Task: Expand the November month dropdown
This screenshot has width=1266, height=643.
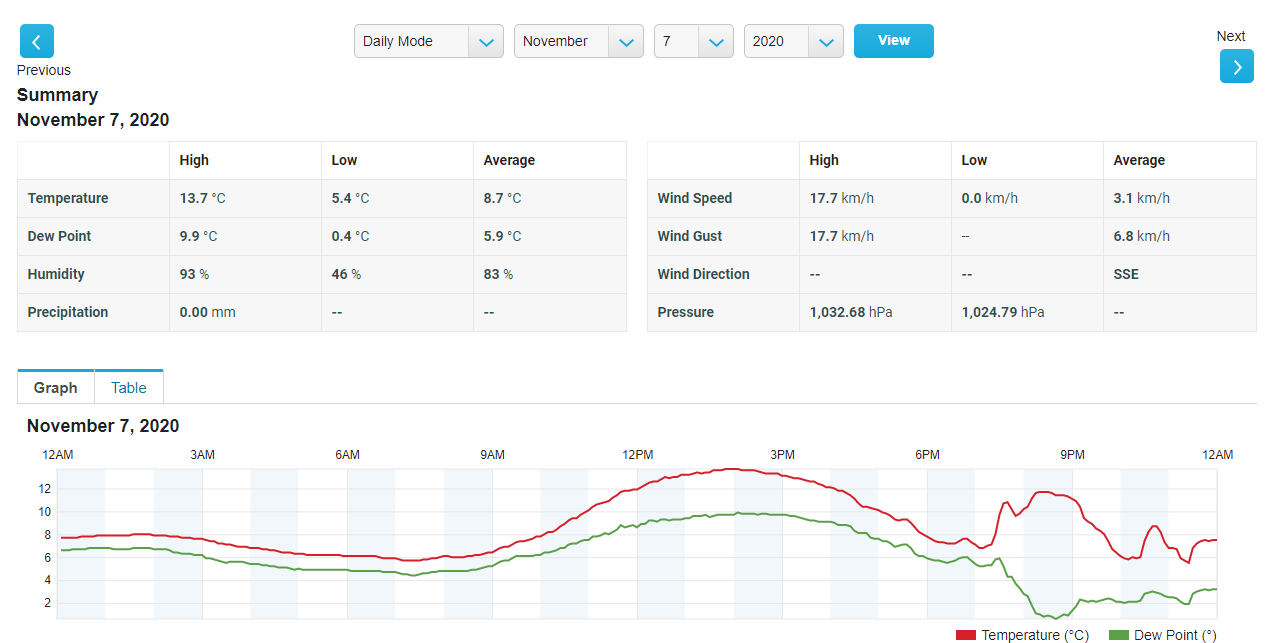Action: [x=578, y=41]
